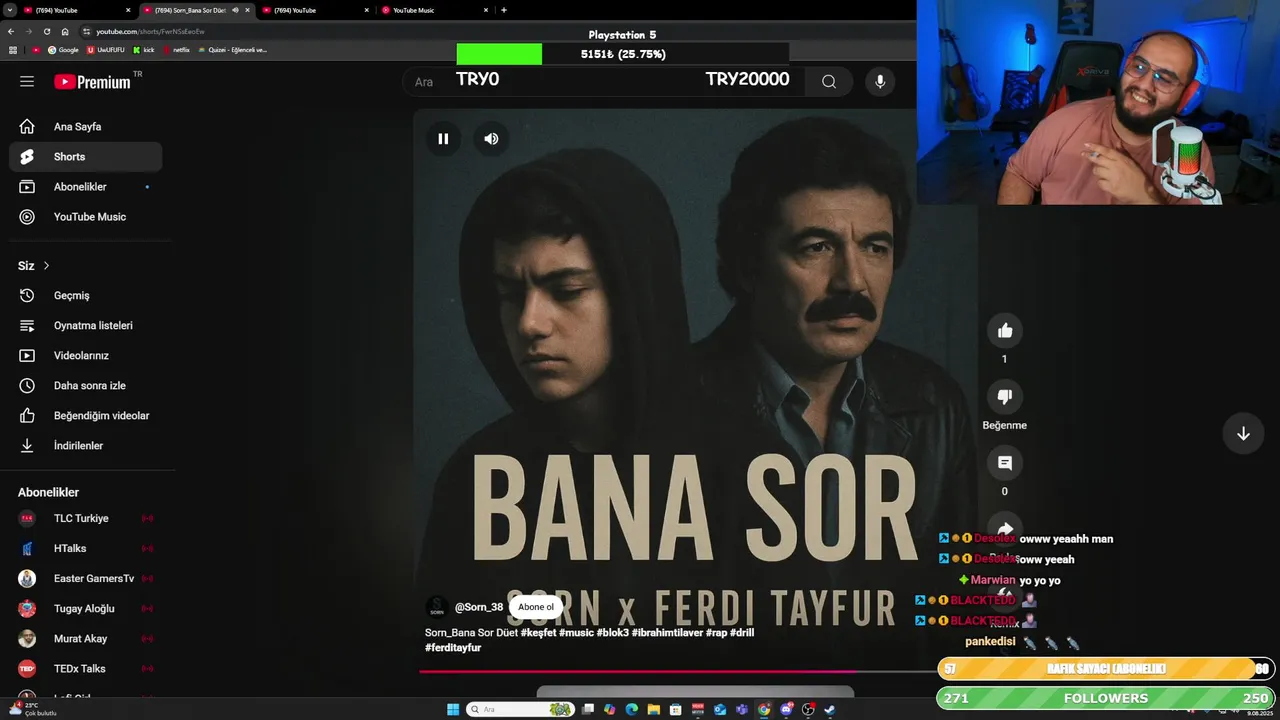Click the browser back arrow

pyautogui.click(x=11, y=31)
